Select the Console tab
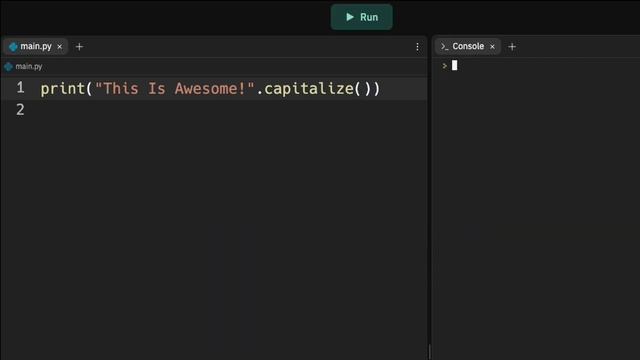Image resolution: width=640 pixels, height=360 pixels. coord(467,47)
